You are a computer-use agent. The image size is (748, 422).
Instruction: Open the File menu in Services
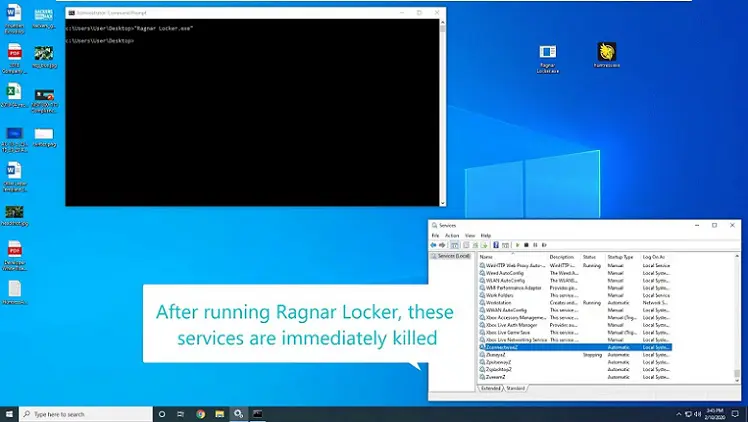(x=435, y=236)
